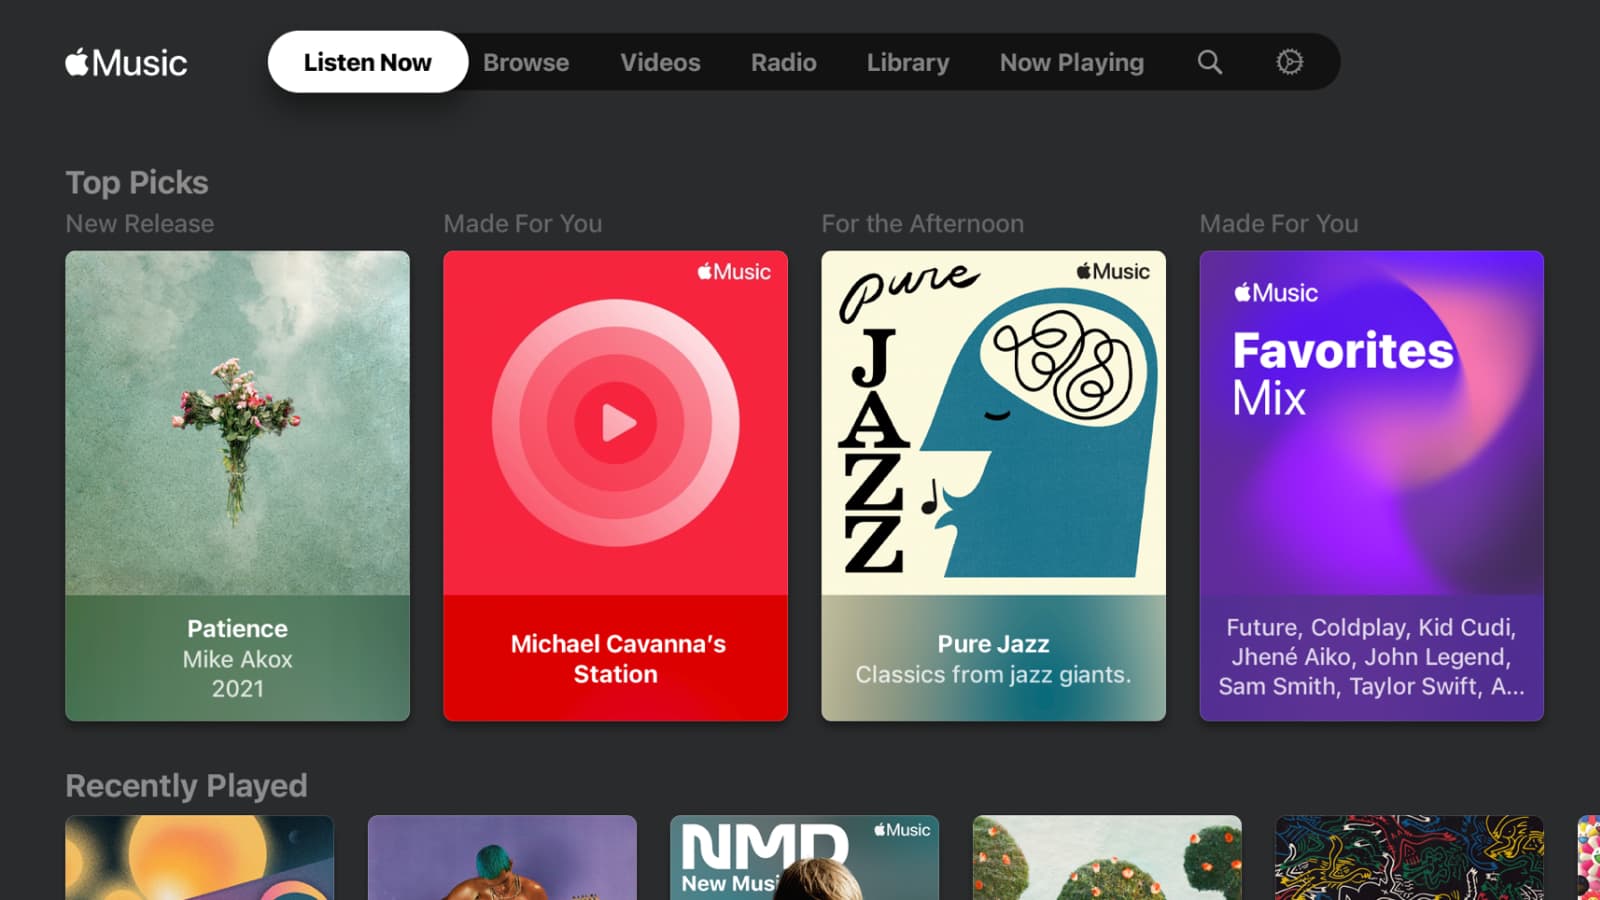The width and height of the screenshot is (1600, 900).
Task: Open the purple recently played album cover
Action: pos(502,857)
